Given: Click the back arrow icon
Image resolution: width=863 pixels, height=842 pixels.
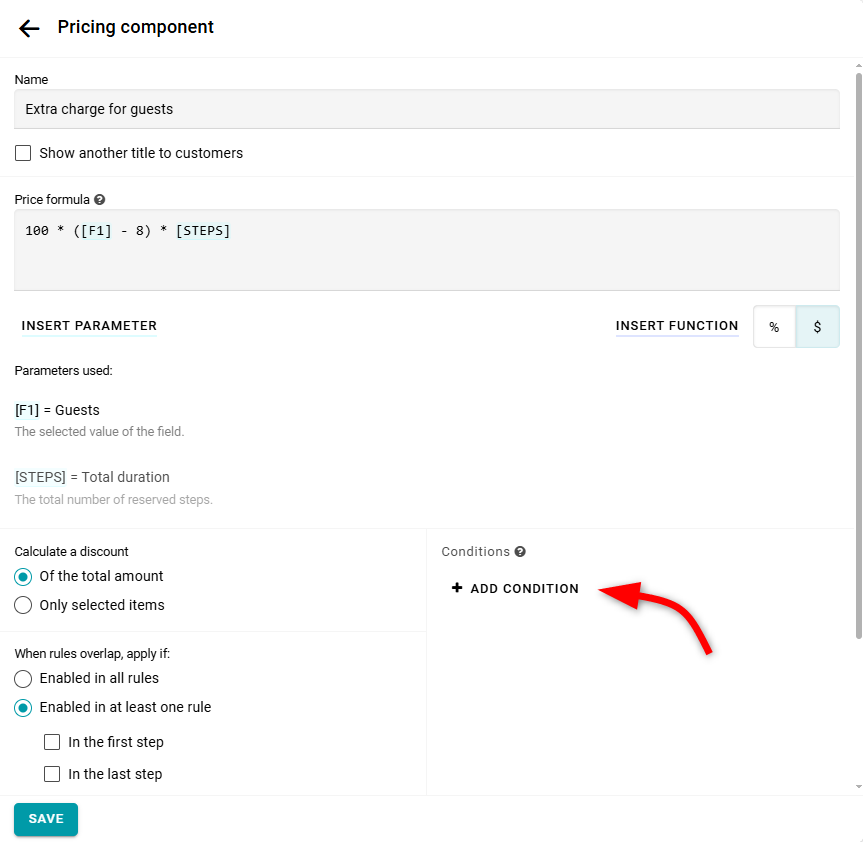Looking at the screenshot, I should point(29,28).
